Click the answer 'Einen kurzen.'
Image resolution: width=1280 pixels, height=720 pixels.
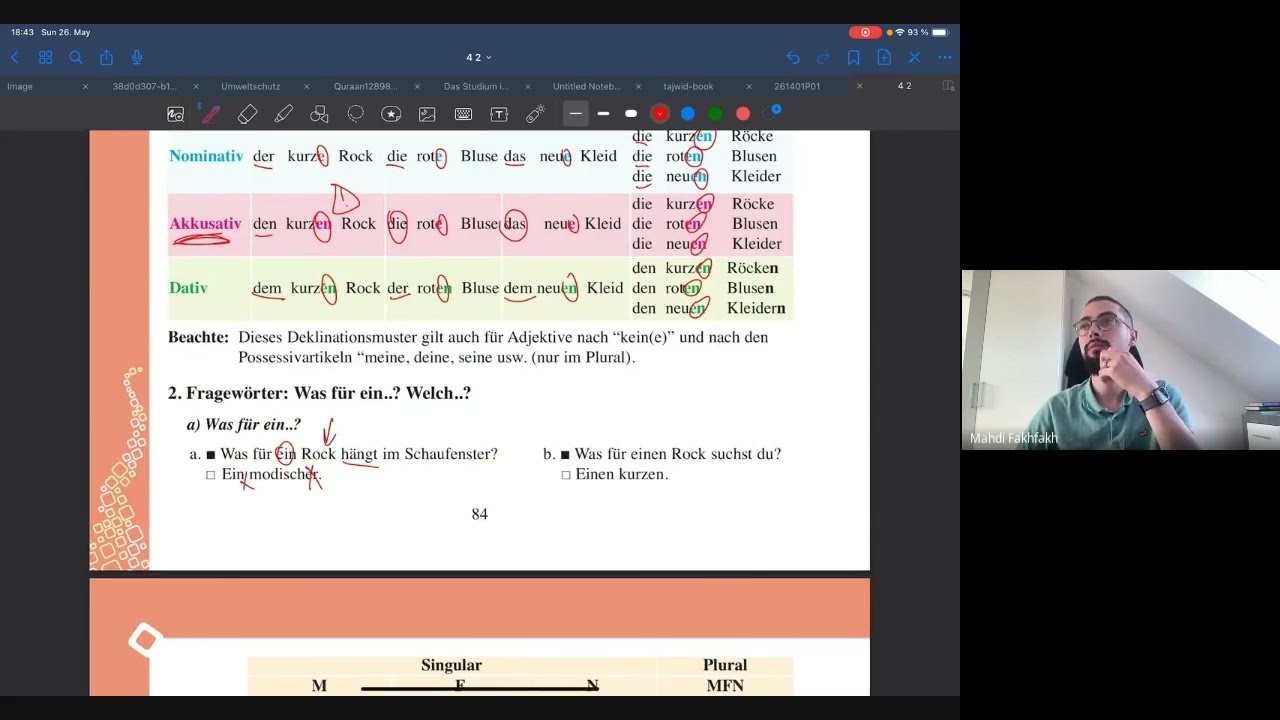click(x=621, y=474)
